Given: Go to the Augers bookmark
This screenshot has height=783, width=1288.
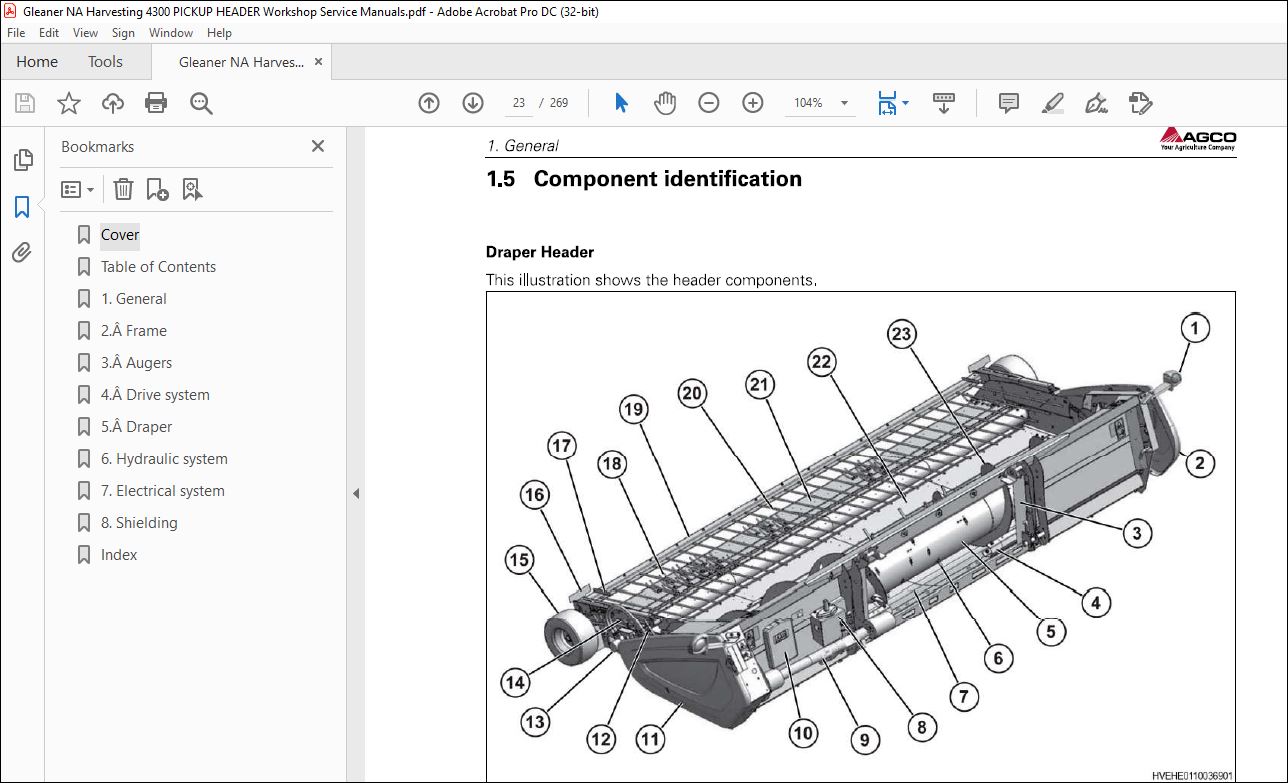Looking at the screenshot, I should (136, 363).
